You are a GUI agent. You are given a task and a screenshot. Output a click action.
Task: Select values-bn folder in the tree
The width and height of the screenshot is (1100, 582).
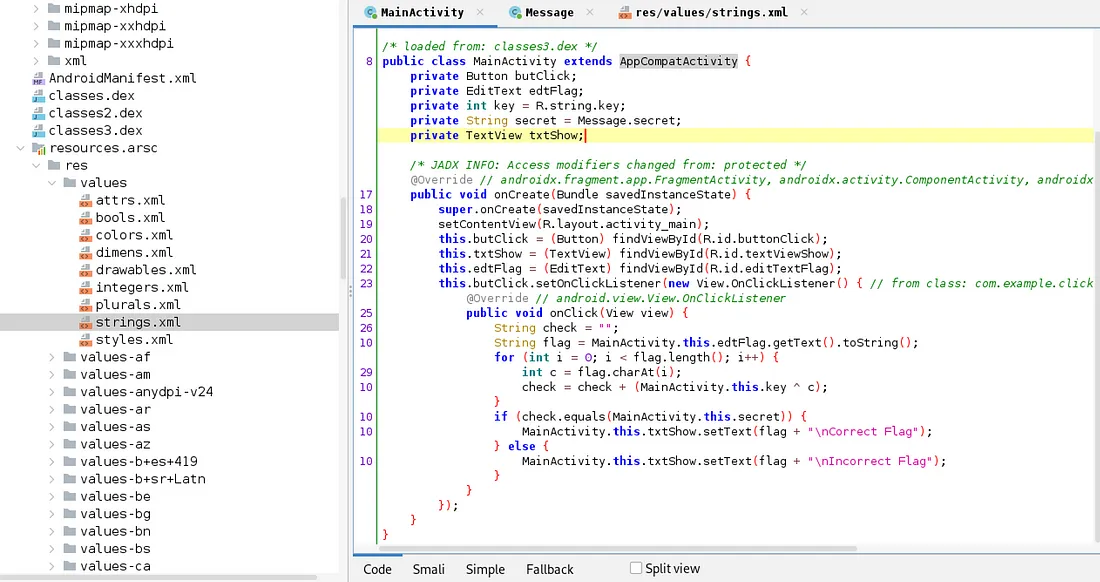coord(115,532)
